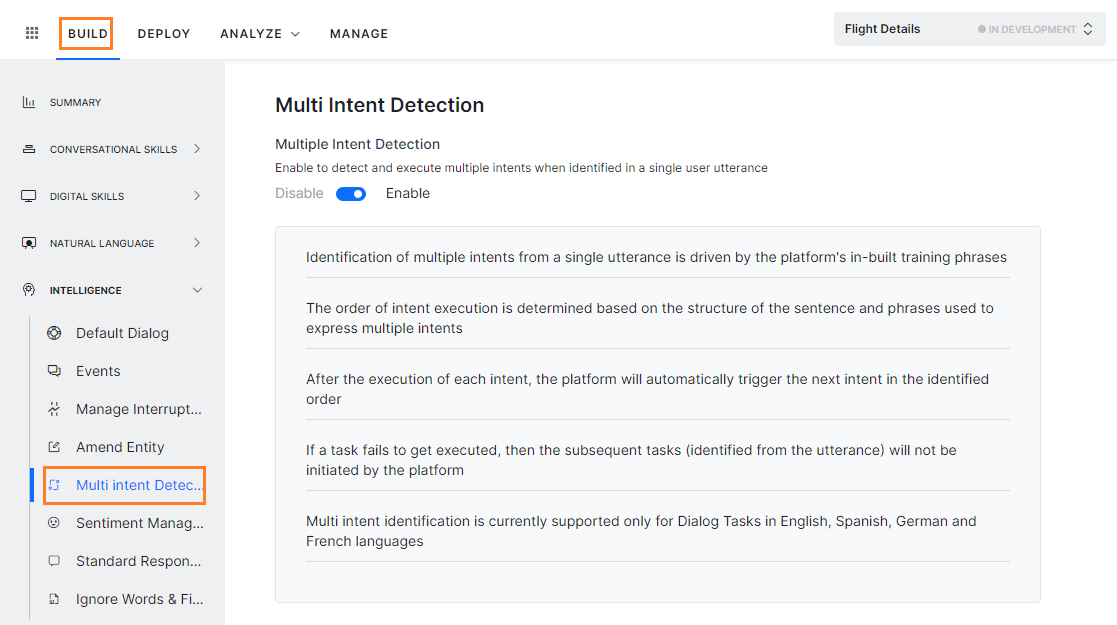Screen dimensions: 1117x625
Task: Open the MANAGE tab
Action: pyautogui.click(x=358, y=33)
